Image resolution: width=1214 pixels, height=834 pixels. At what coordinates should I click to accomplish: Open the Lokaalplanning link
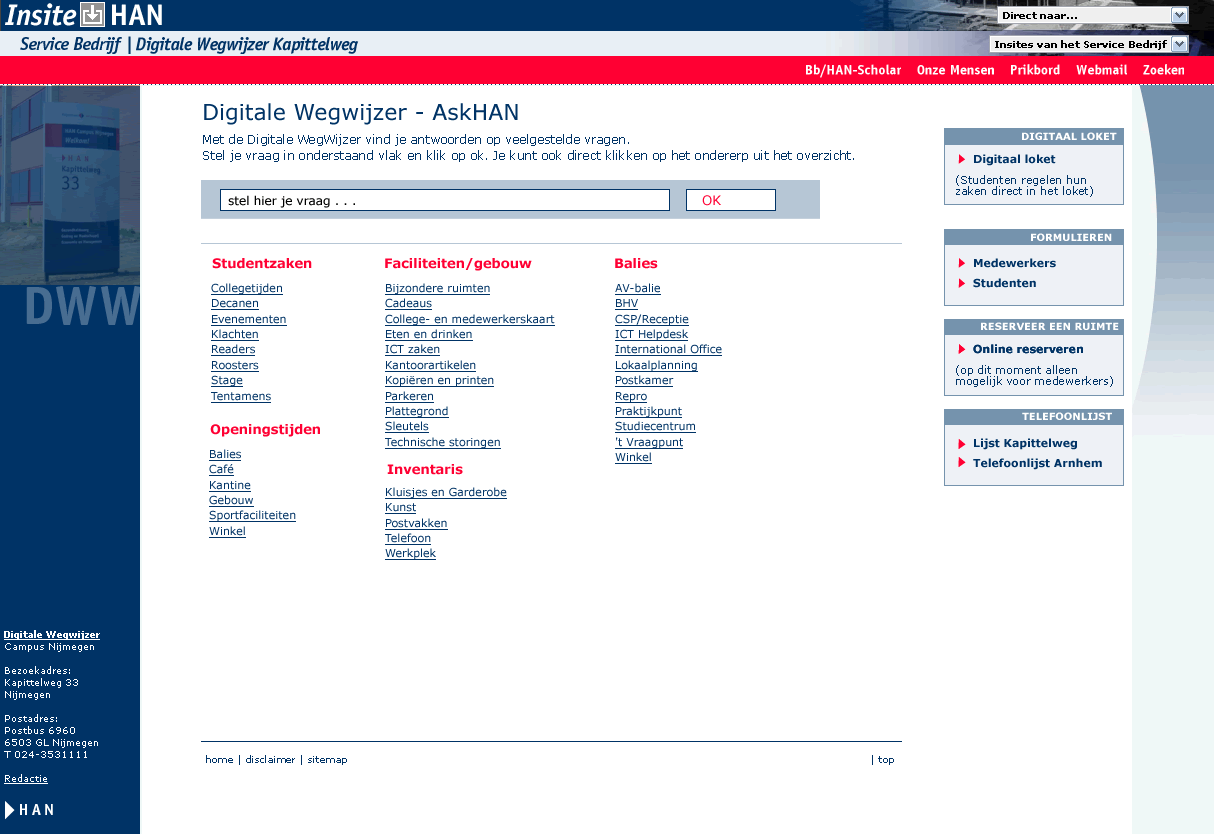(656, 365)
